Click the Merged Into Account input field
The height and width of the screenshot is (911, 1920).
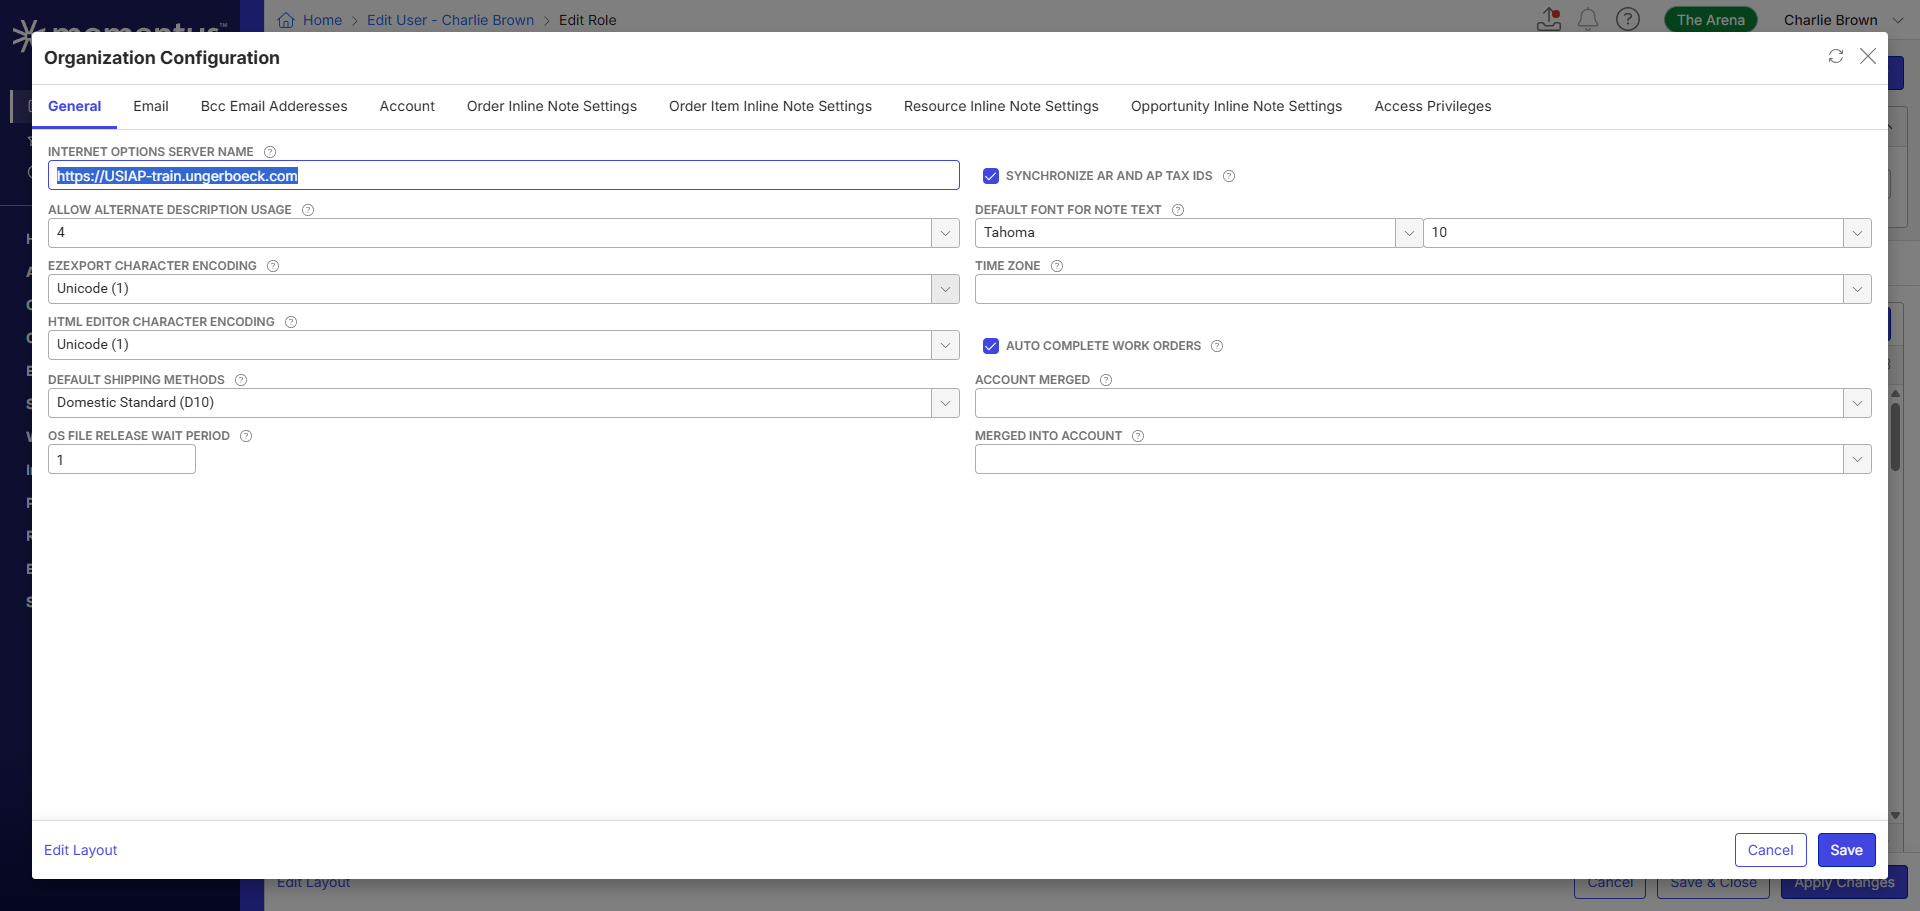(1409, 459)
